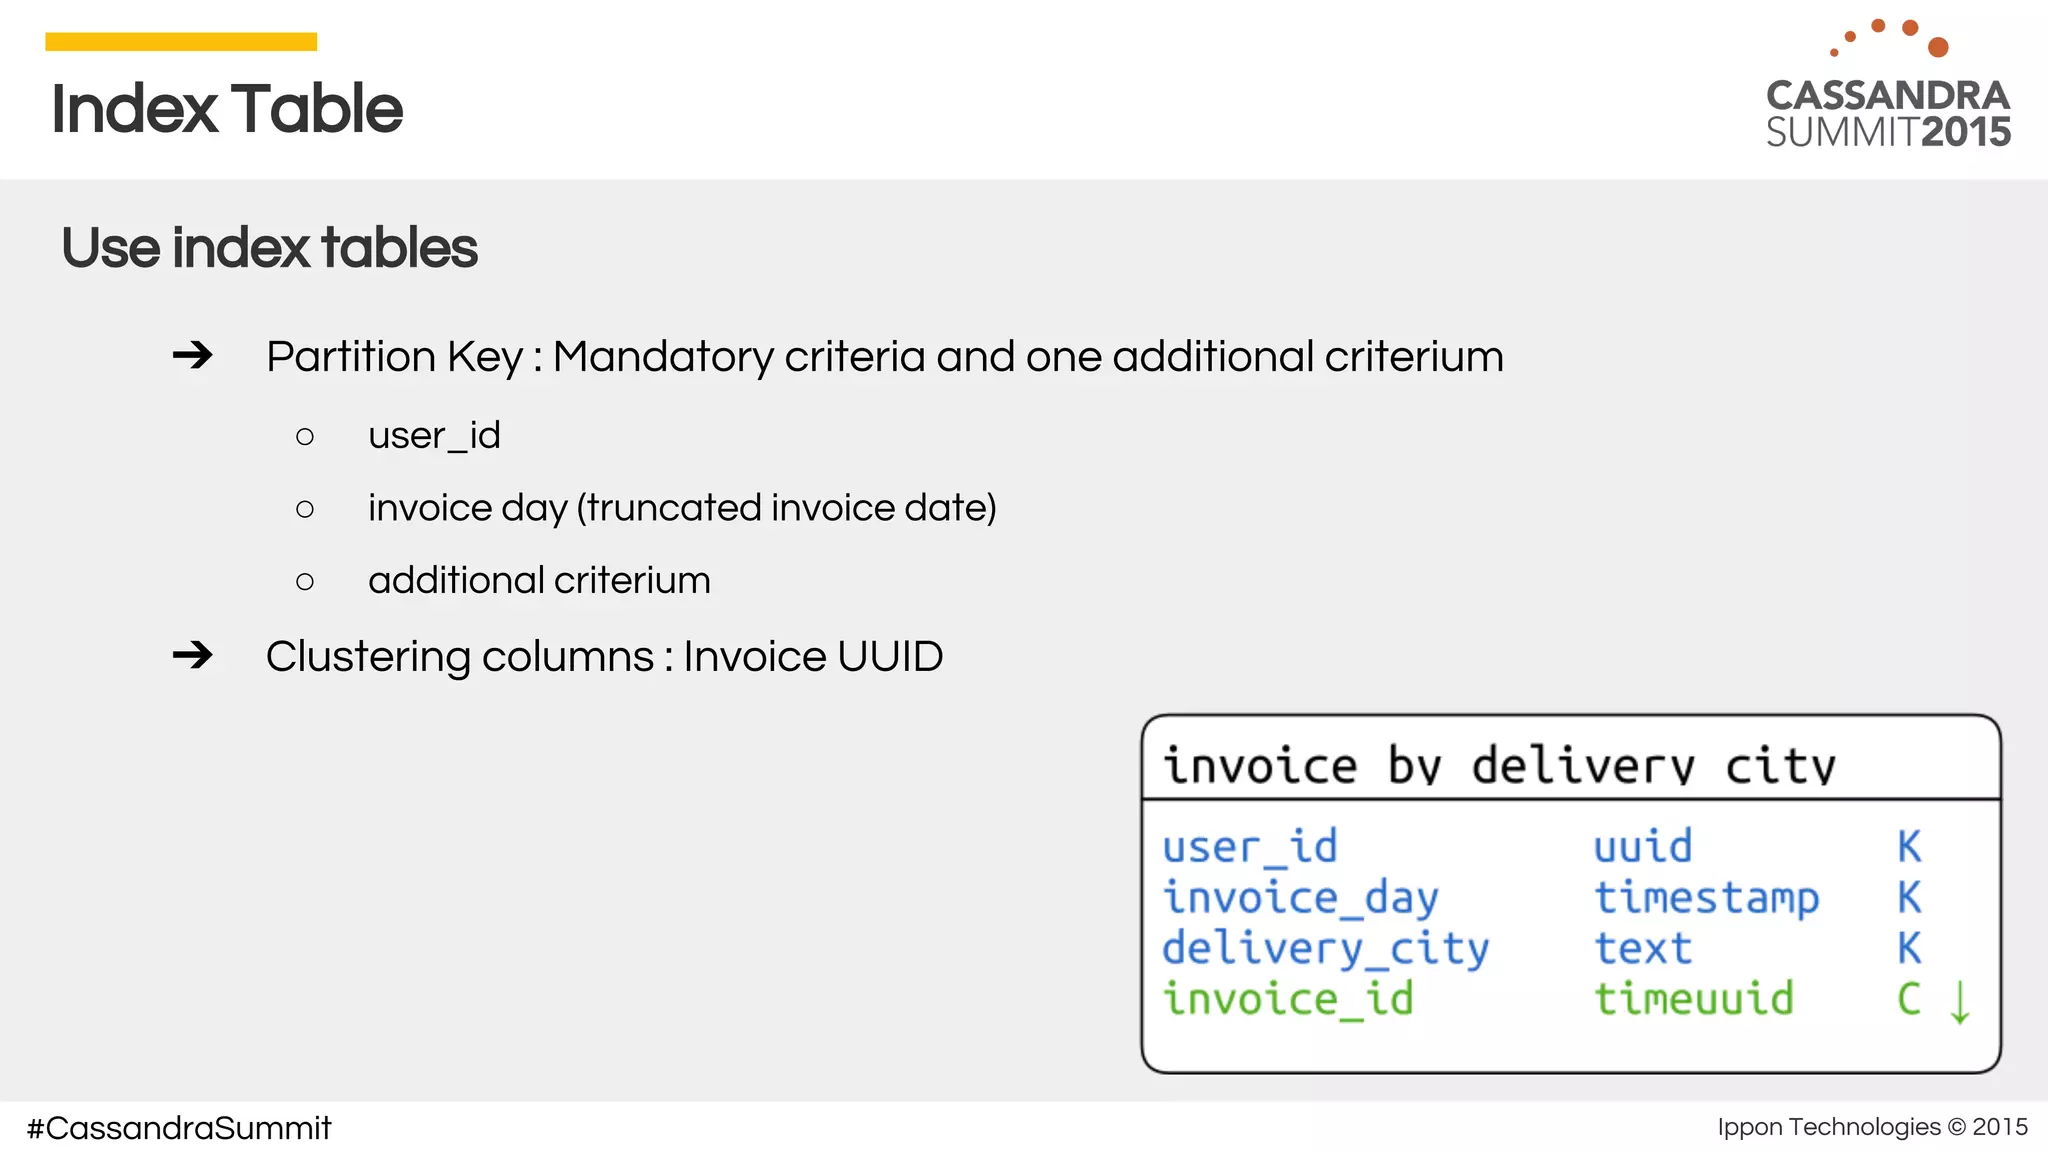Click the timestamp type of invoice_day
The width and height of the screenshot is (2048, 1152).
pos(1706,897)
